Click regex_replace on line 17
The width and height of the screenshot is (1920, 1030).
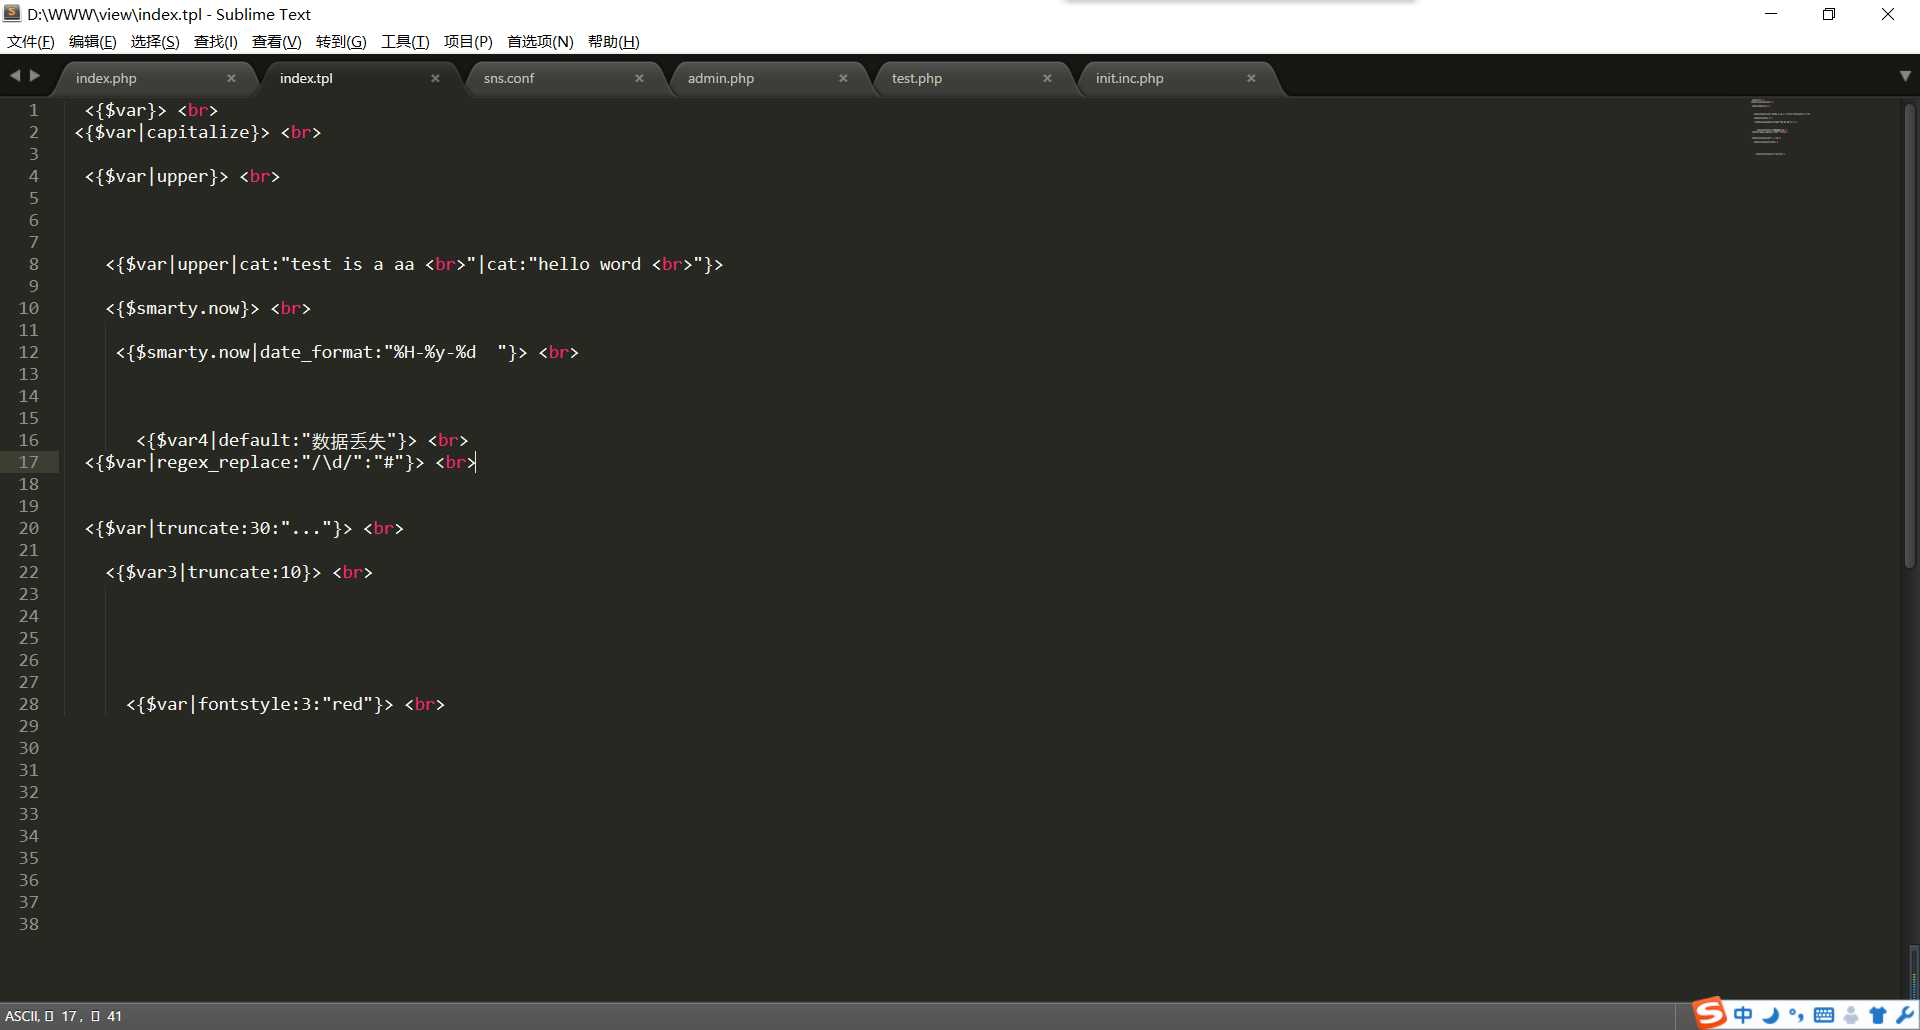coord(224,462)
